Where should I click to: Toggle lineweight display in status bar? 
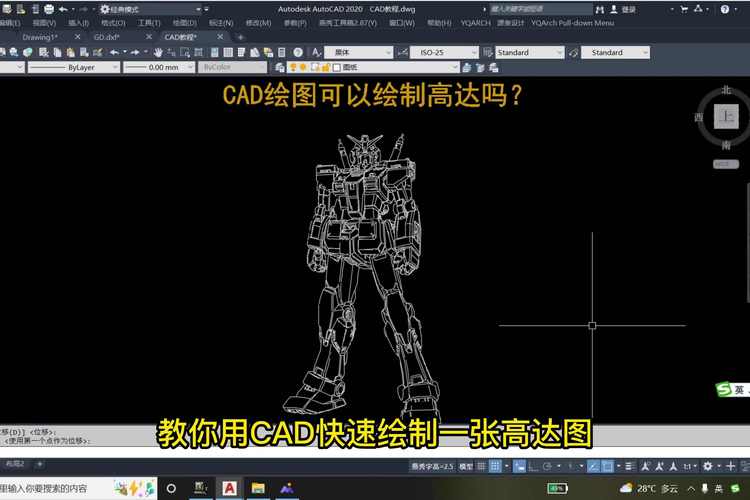629,466
